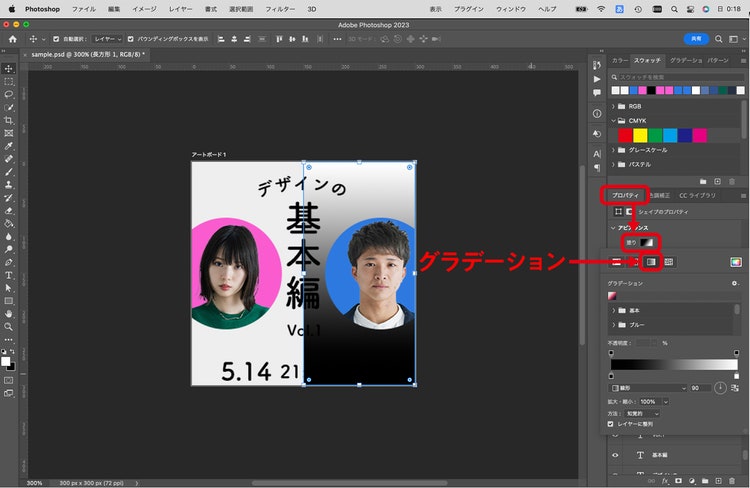Align top edges in options bar
750x488 pixels.
[279, 39]
